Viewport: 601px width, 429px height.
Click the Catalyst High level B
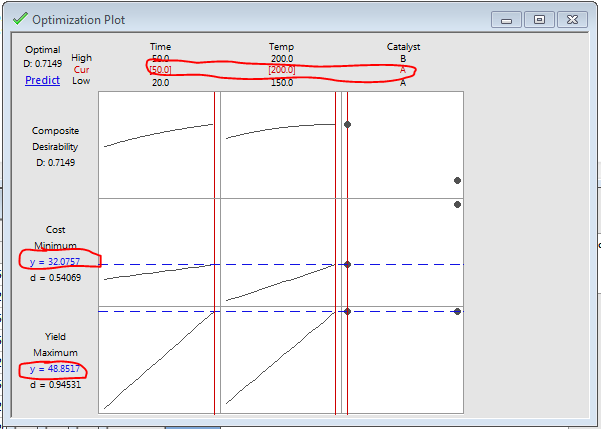pos(403,59)
